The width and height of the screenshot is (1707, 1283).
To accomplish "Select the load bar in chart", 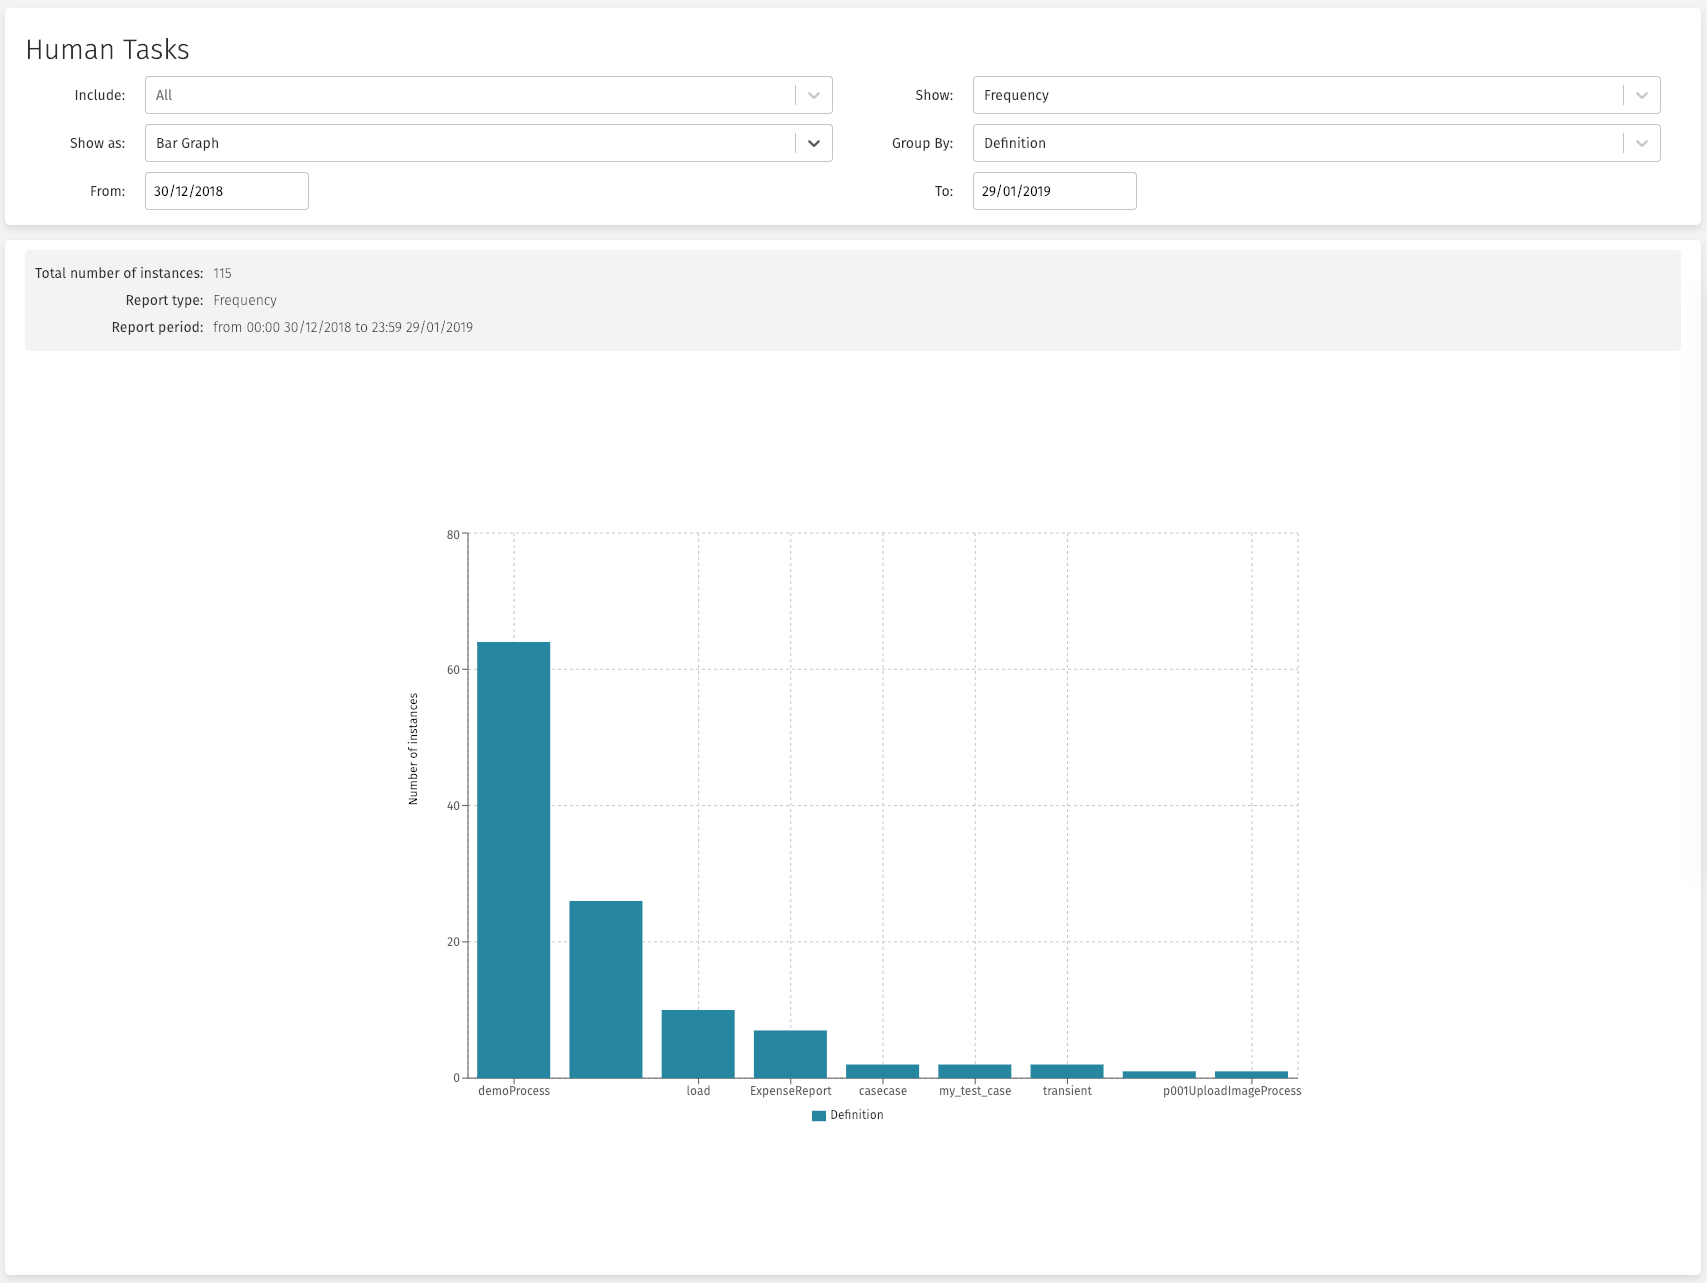I will point(698,1044).
